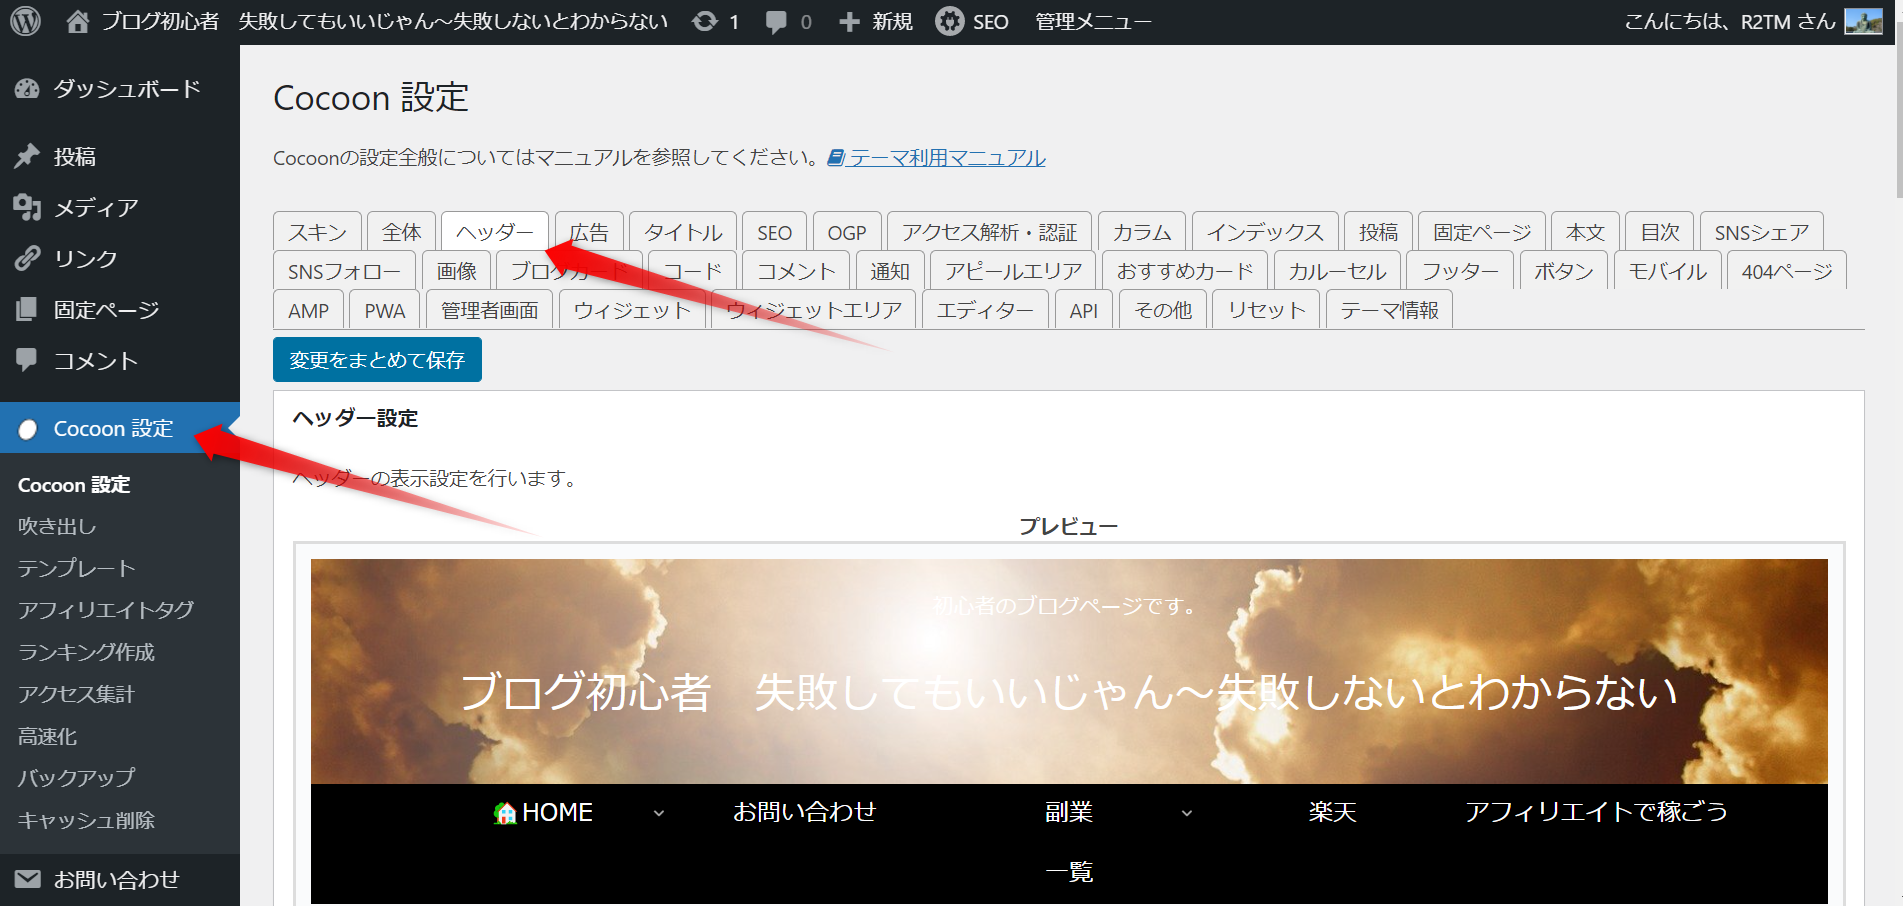Click the updates refresh icon
This screenshot has width=1903, height=906.
pyautogui.click(x=705, y=21)
